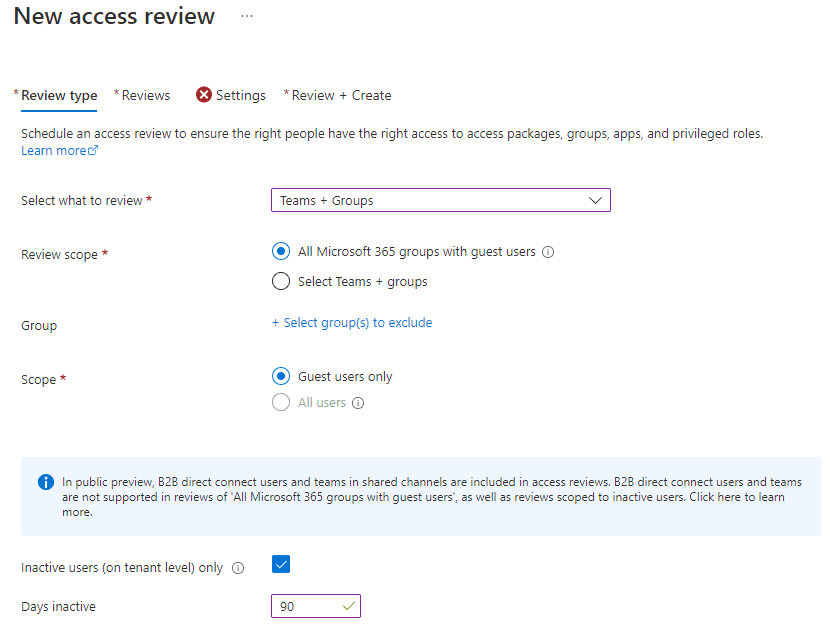Screen dimensions: 829x627
Task: Click the external link icon after Learn more
Action: (x=94, y=151)
